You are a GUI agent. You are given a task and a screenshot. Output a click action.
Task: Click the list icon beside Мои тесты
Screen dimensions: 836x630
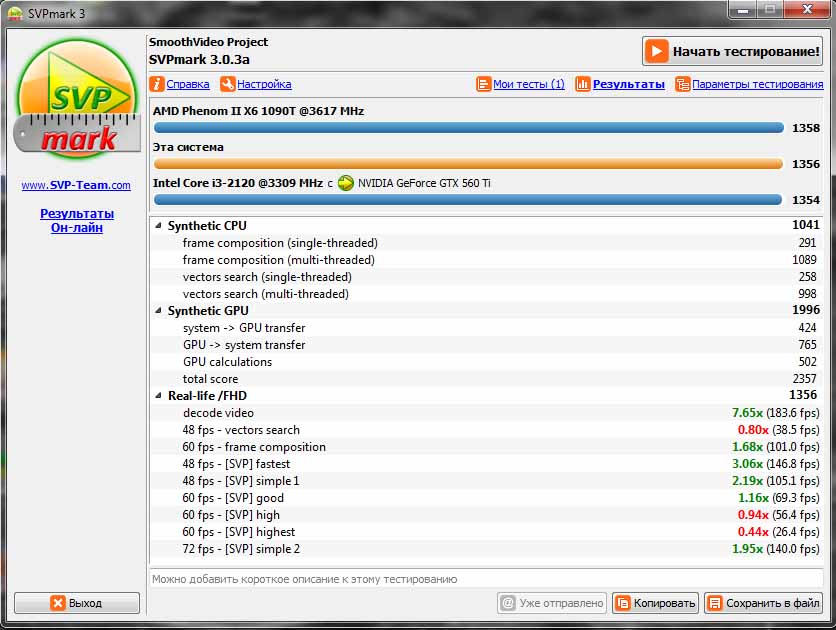point(483,84)
